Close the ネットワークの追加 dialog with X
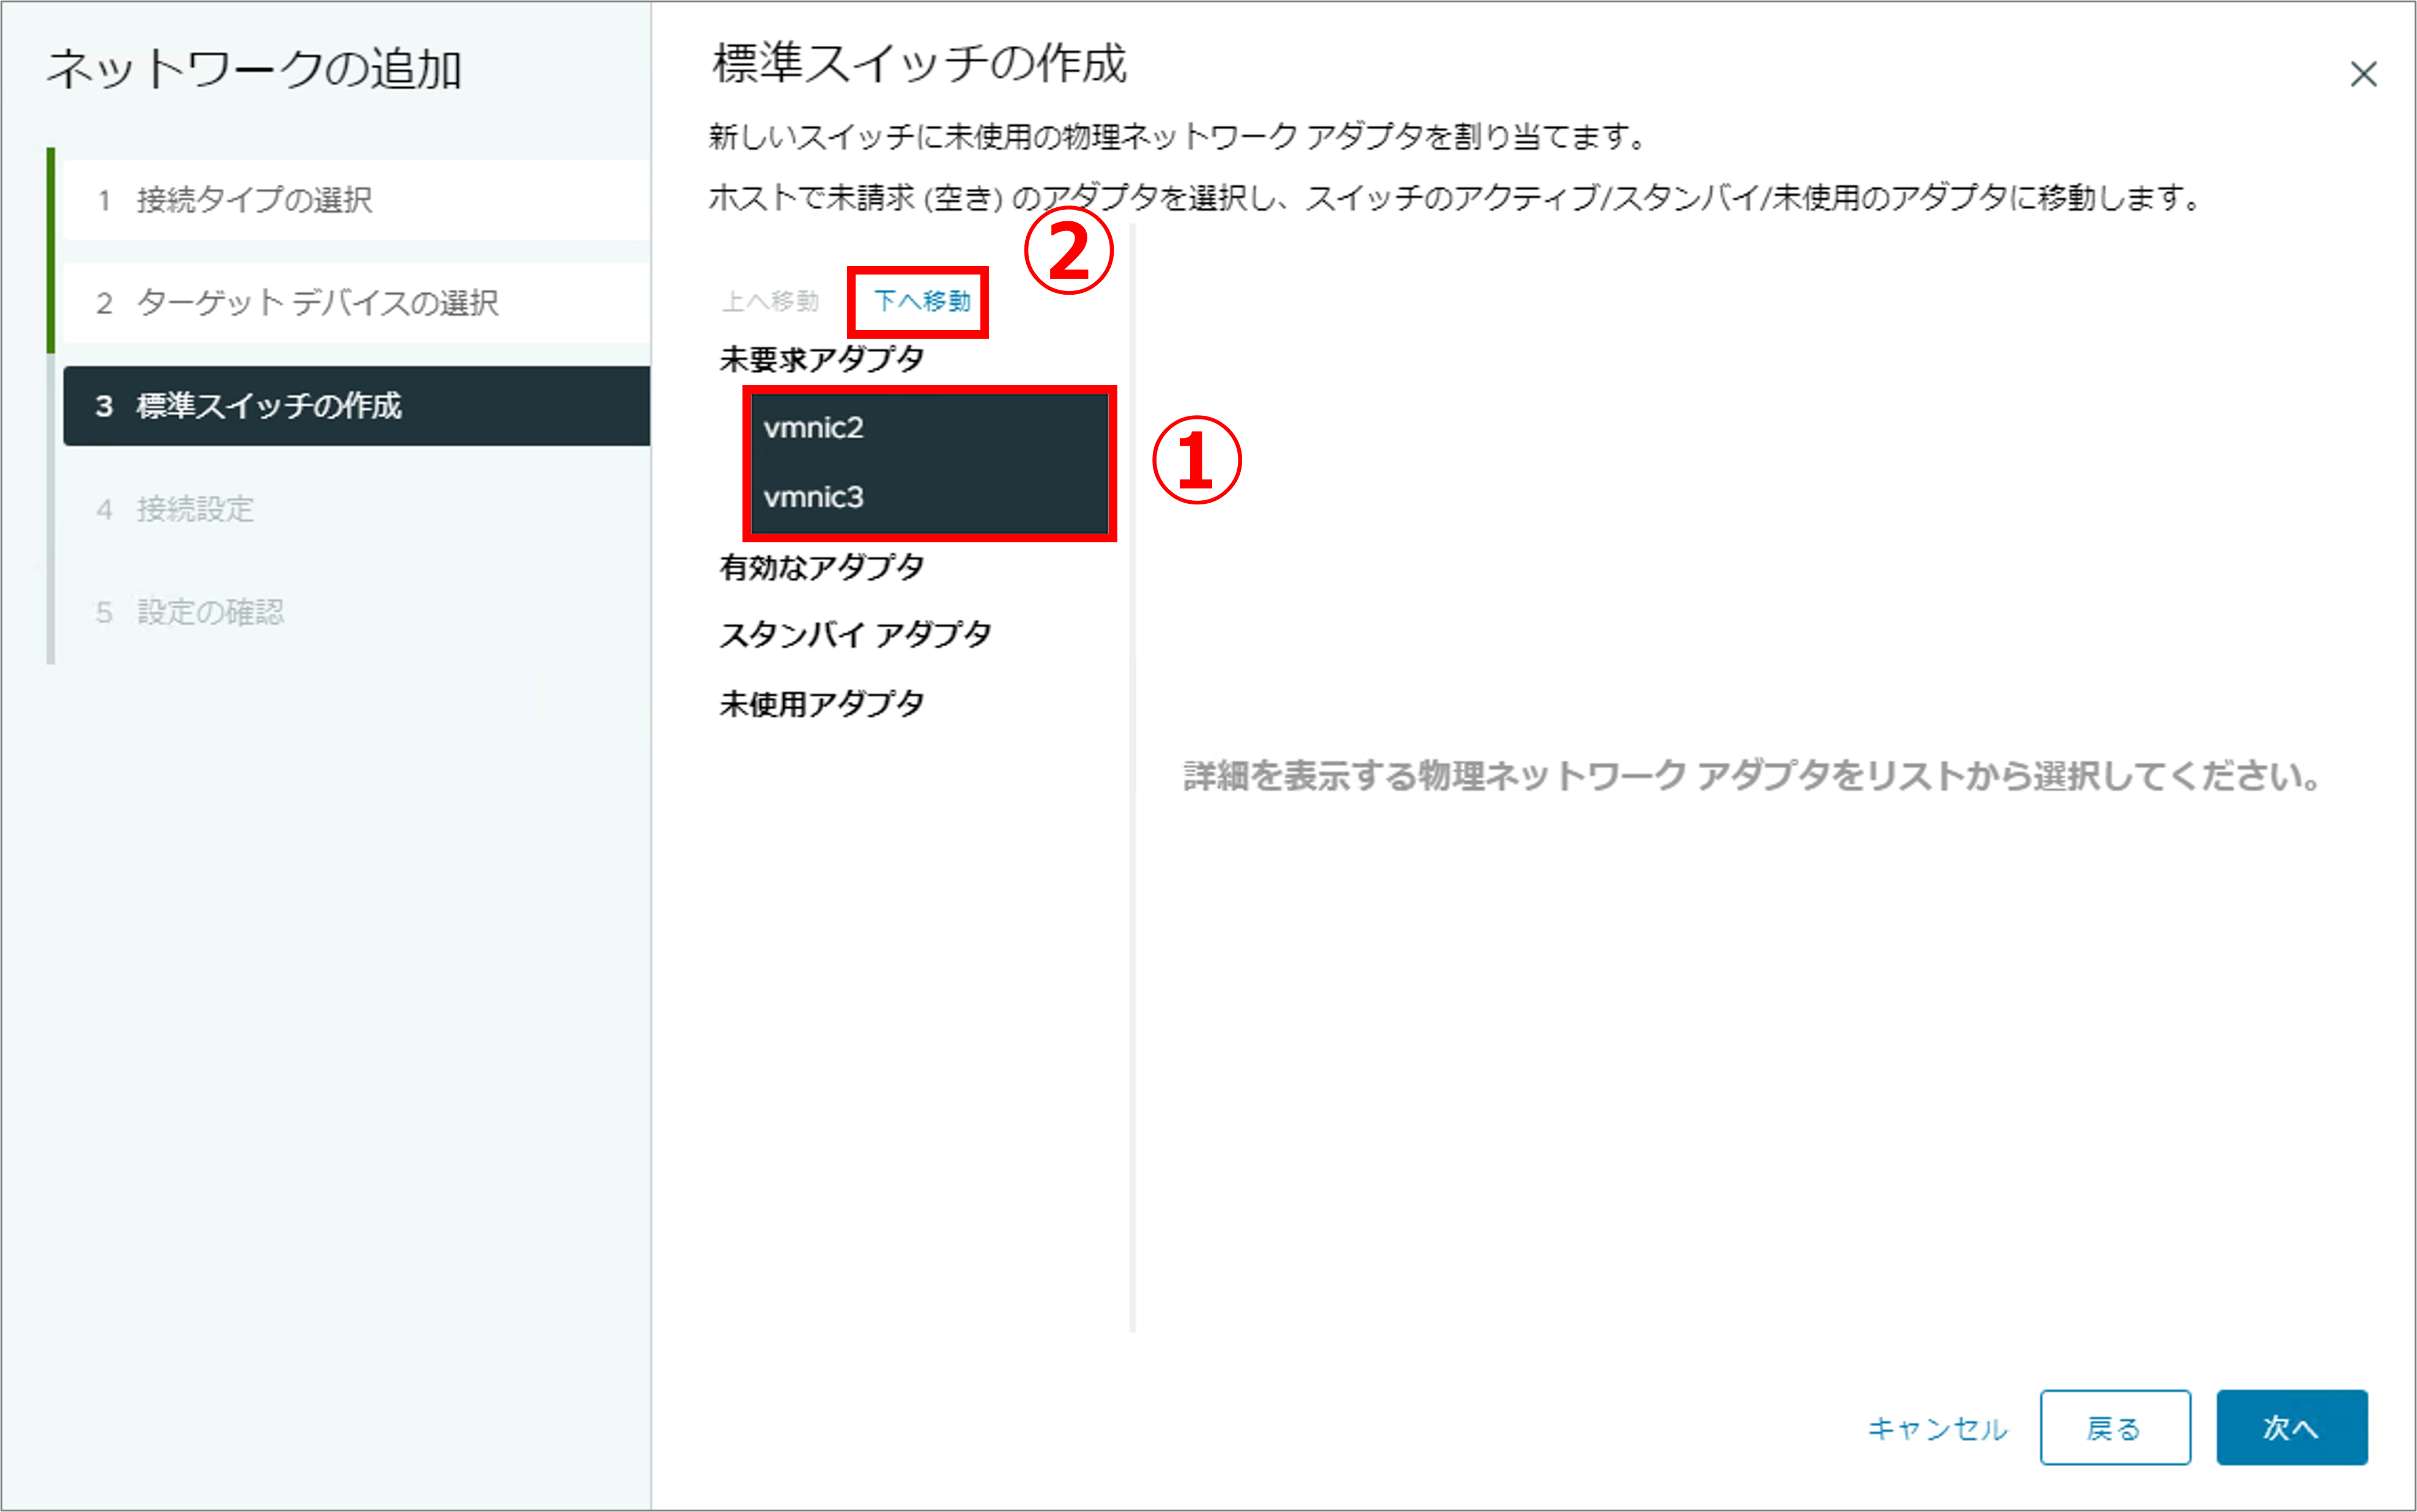 (2363, 74)
